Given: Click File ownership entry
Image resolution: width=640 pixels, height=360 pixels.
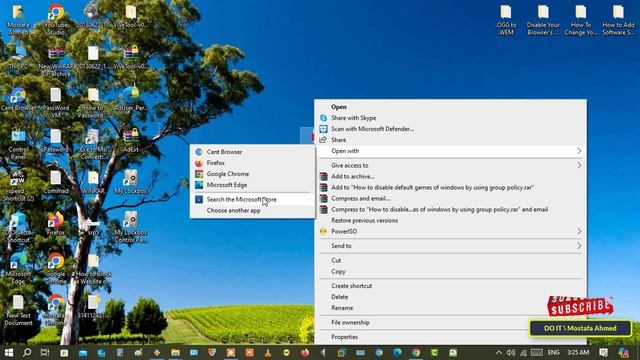Looking at the screenshot, I should click(x=450, y=322).
